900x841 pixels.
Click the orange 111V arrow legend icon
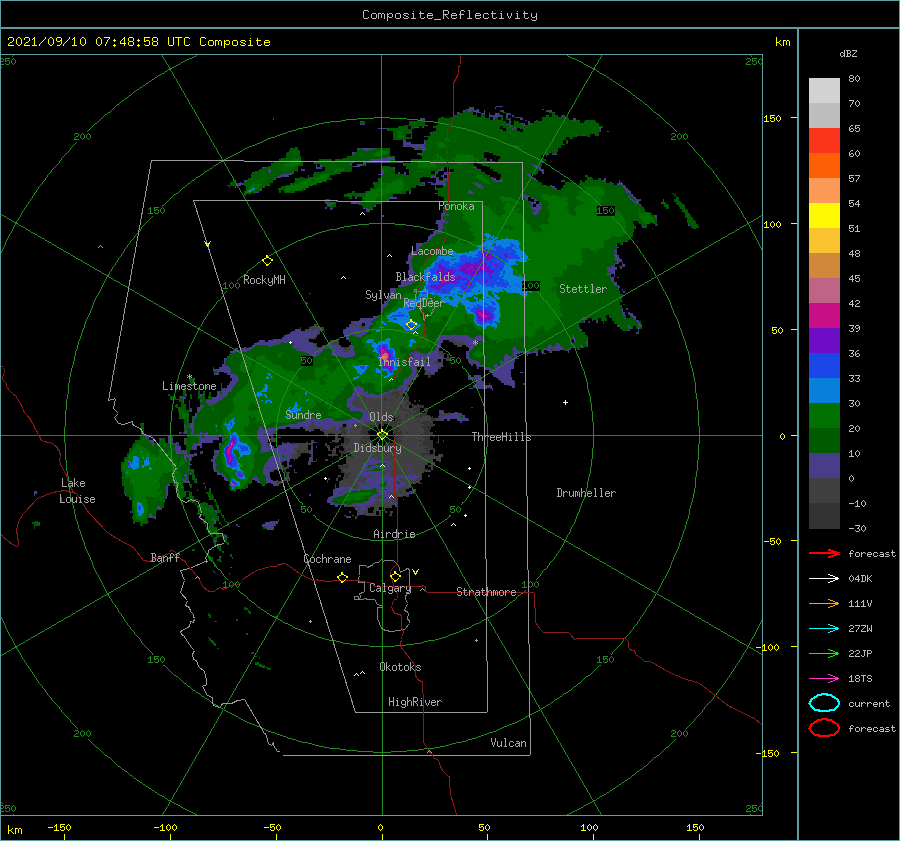[824, 603]
